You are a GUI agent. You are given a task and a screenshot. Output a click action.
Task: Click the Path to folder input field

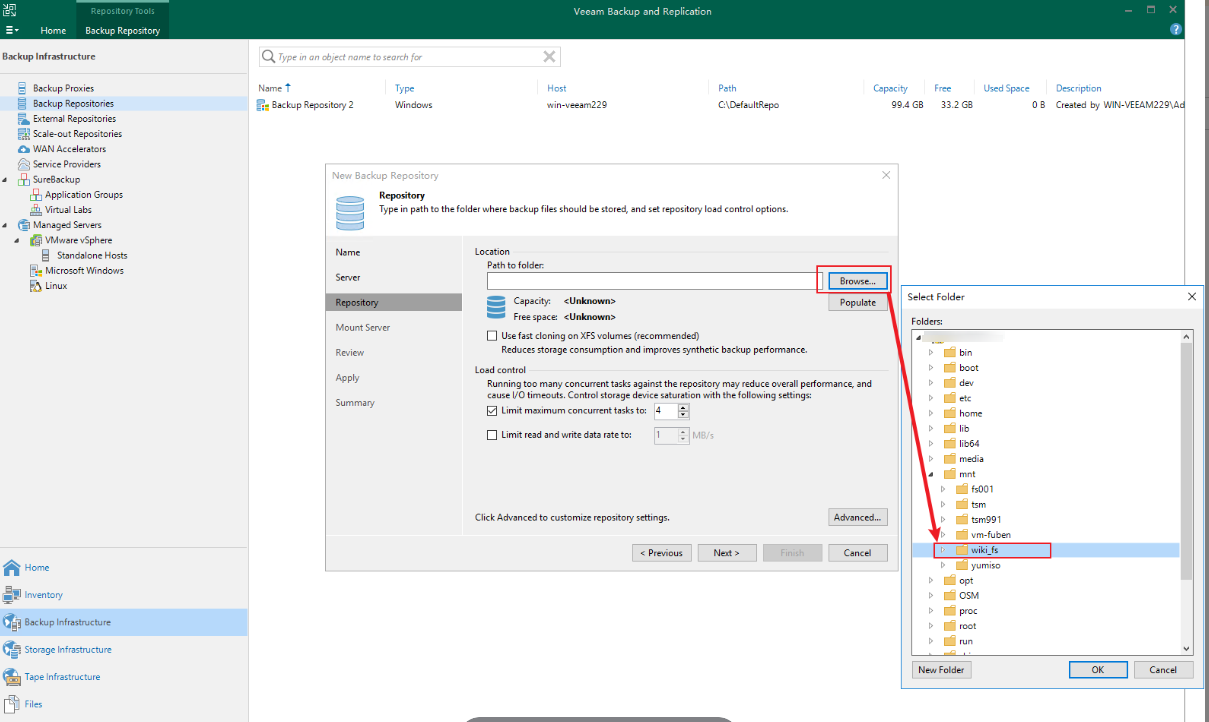click(x=648, y=281)
